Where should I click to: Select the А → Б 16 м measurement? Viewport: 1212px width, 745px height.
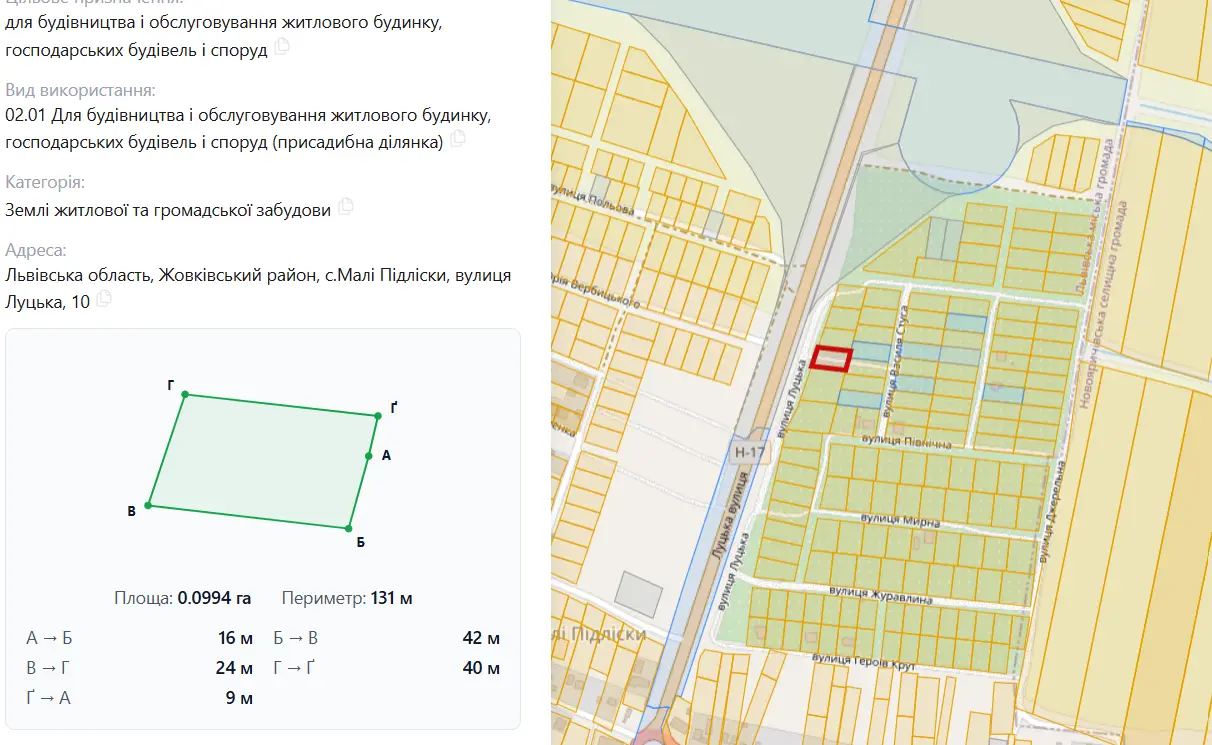point(140,638)
